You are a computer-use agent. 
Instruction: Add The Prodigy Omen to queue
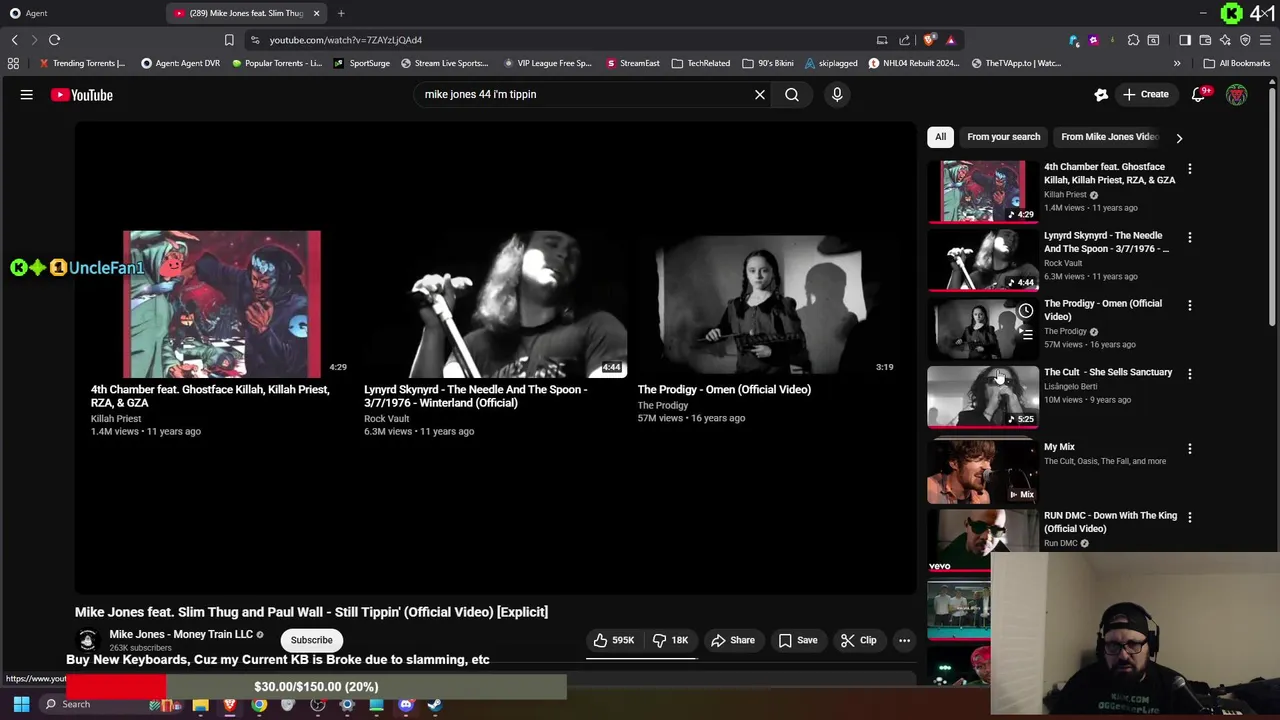click(x=1026, y=335)
